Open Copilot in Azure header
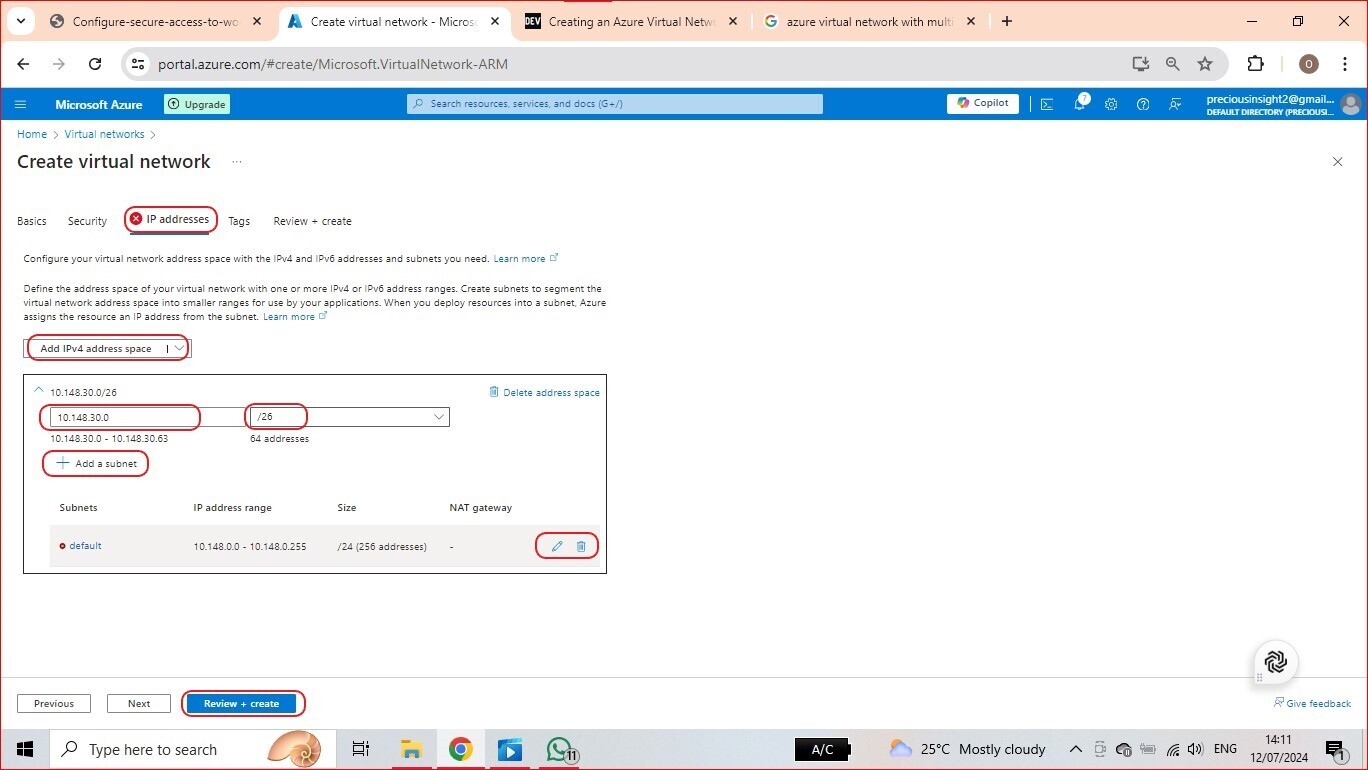 [983, 103]
